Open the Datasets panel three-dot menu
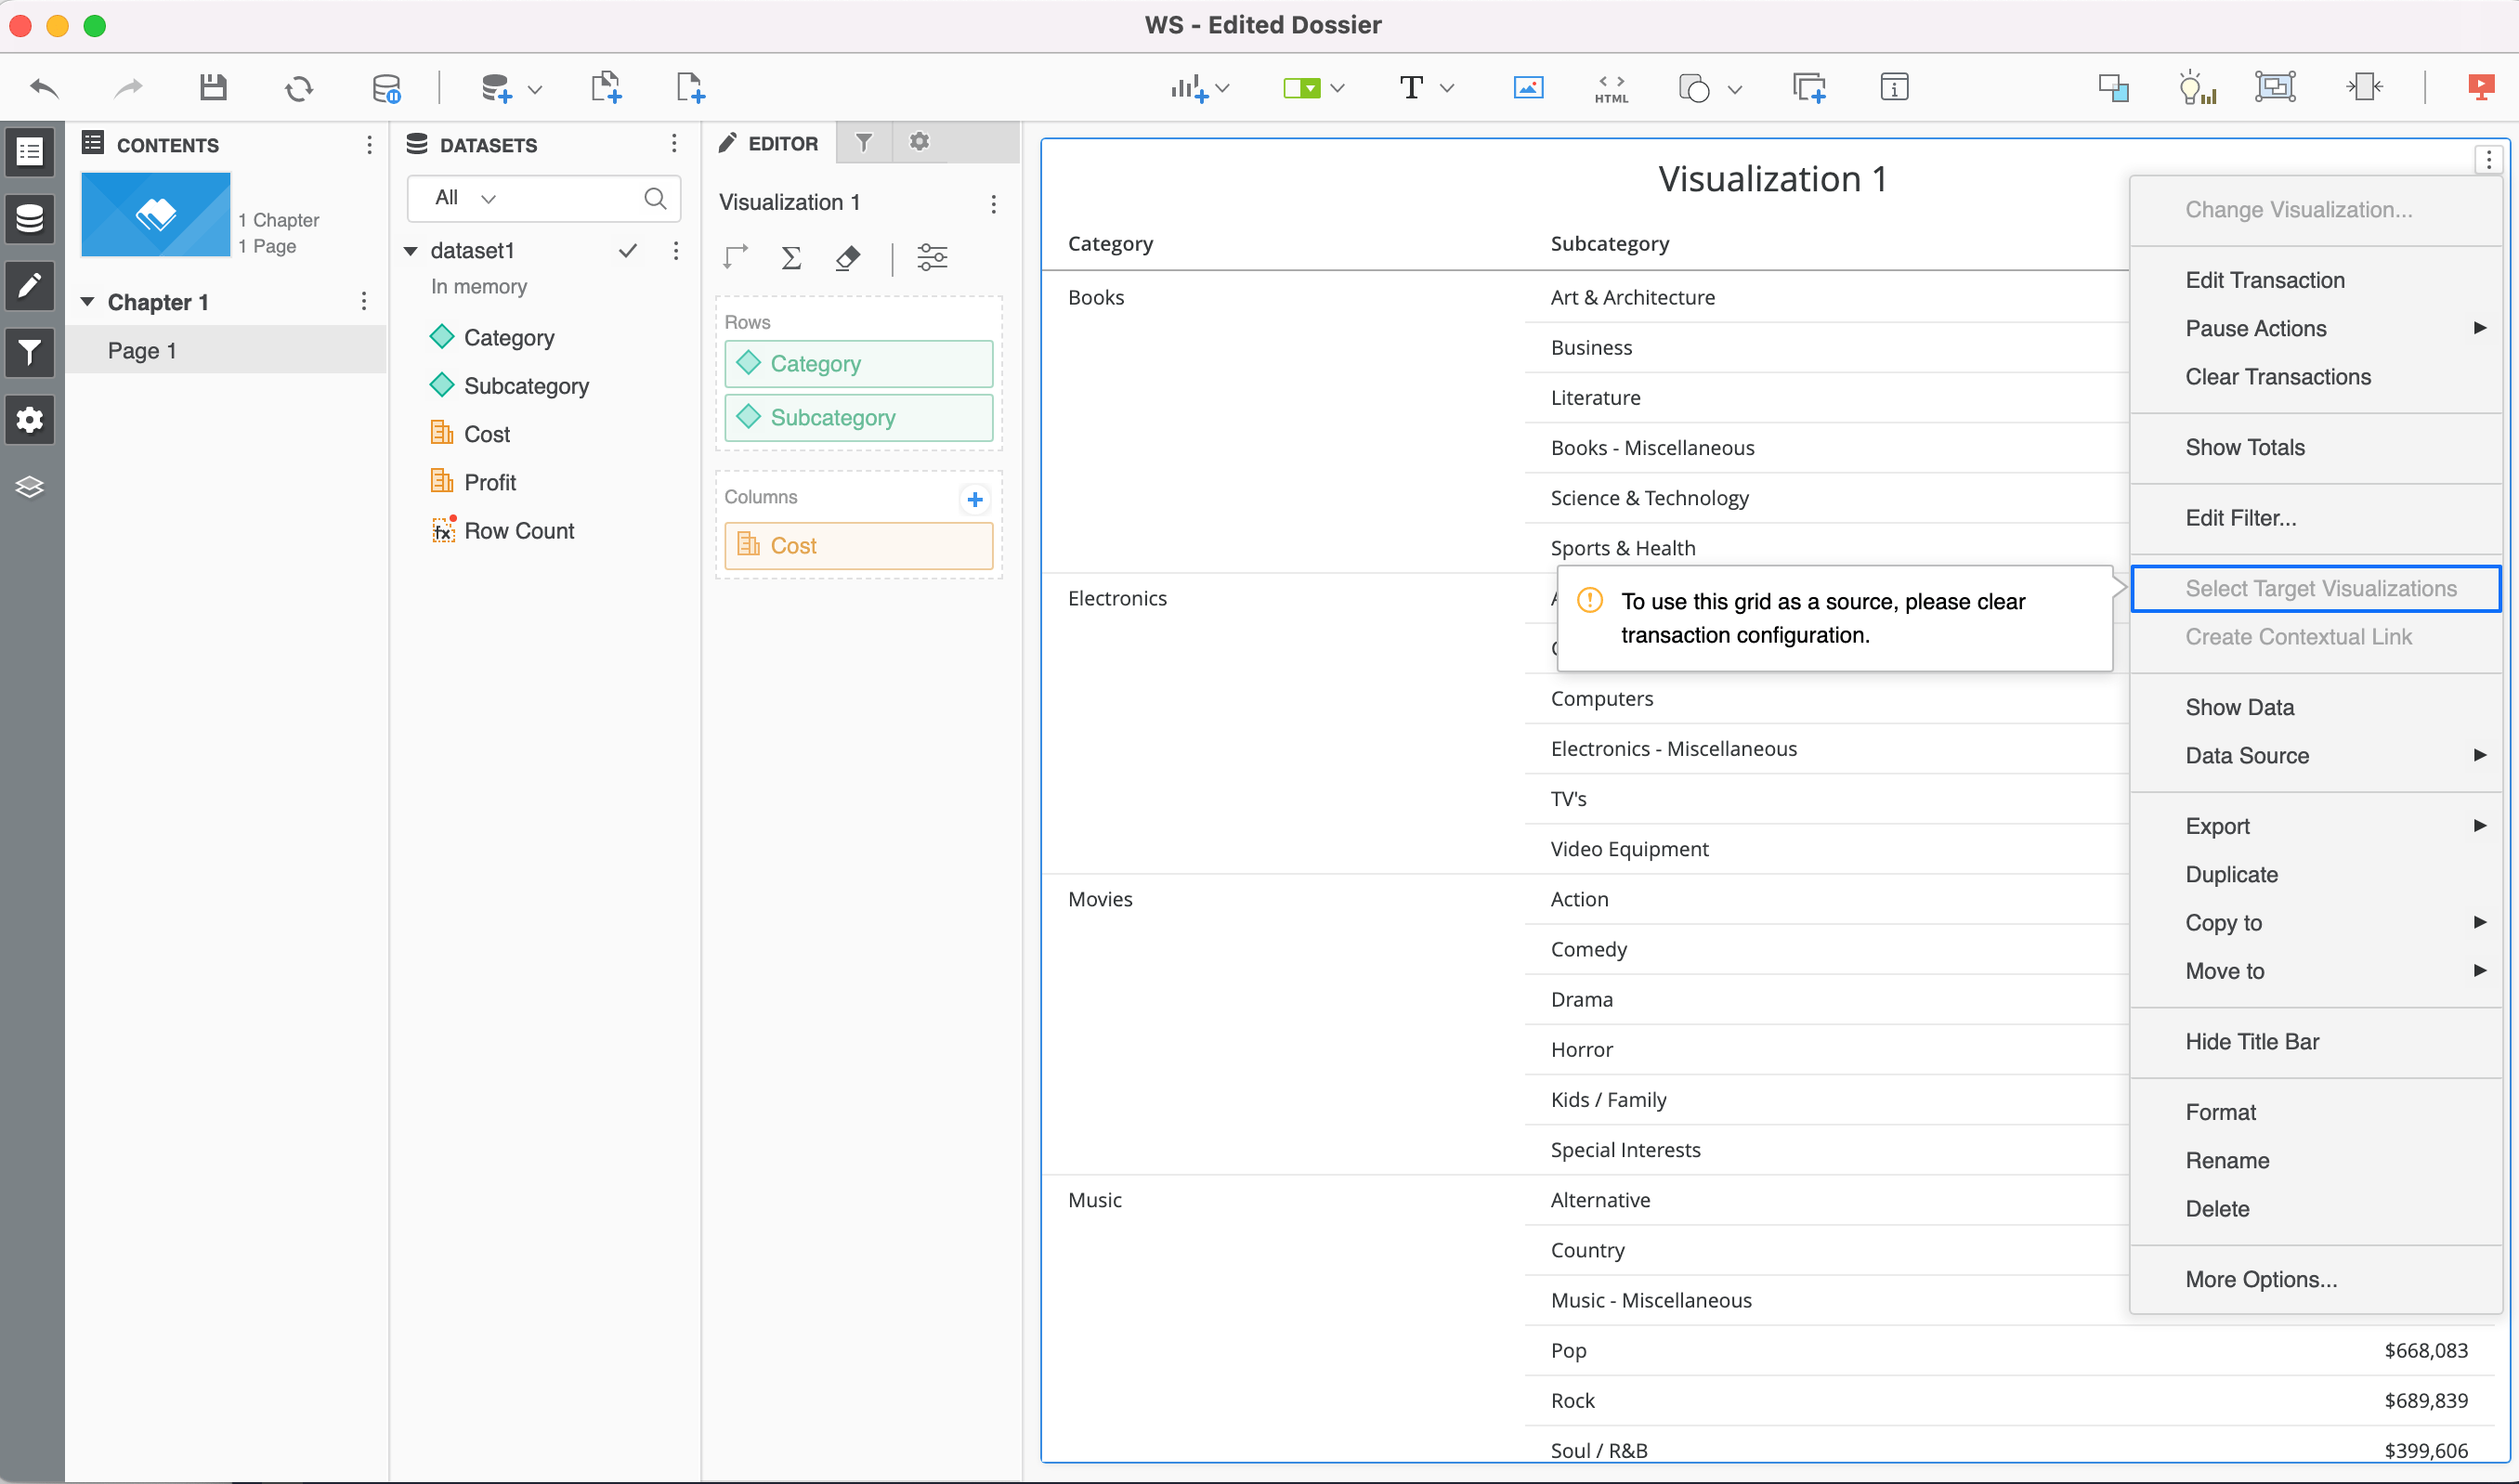Viewport: 2519px width, 1484px height. (x=674, y=144)
